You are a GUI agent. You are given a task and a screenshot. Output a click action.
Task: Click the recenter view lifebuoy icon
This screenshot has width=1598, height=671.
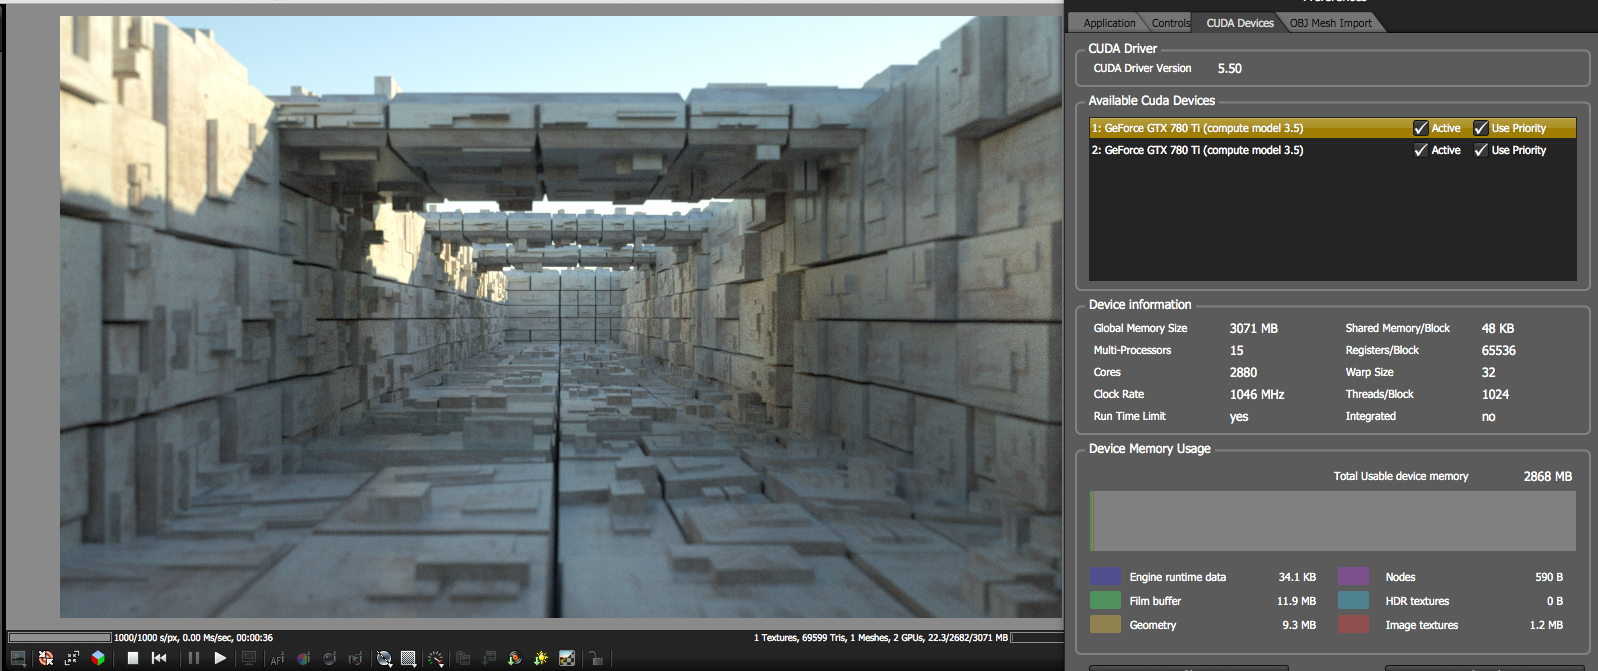(x=45, y=658)
